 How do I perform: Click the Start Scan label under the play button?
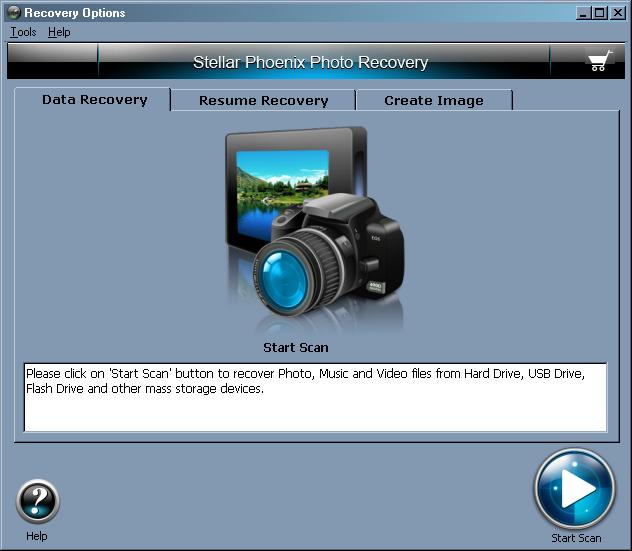coord(576,538)
